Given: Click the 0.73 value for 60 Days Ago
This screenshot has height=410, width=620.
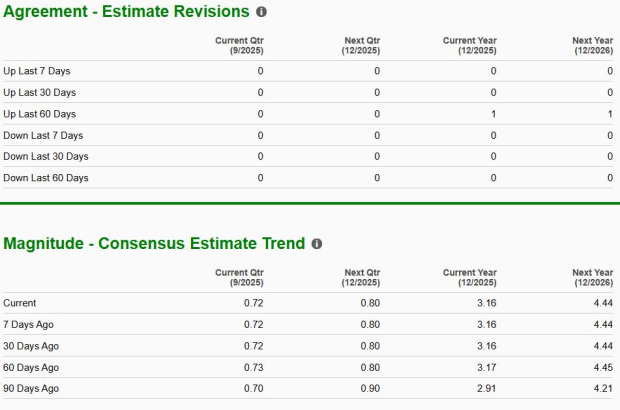Looking at the screenshot, I should pyautogui.click(x=254, y=367).
